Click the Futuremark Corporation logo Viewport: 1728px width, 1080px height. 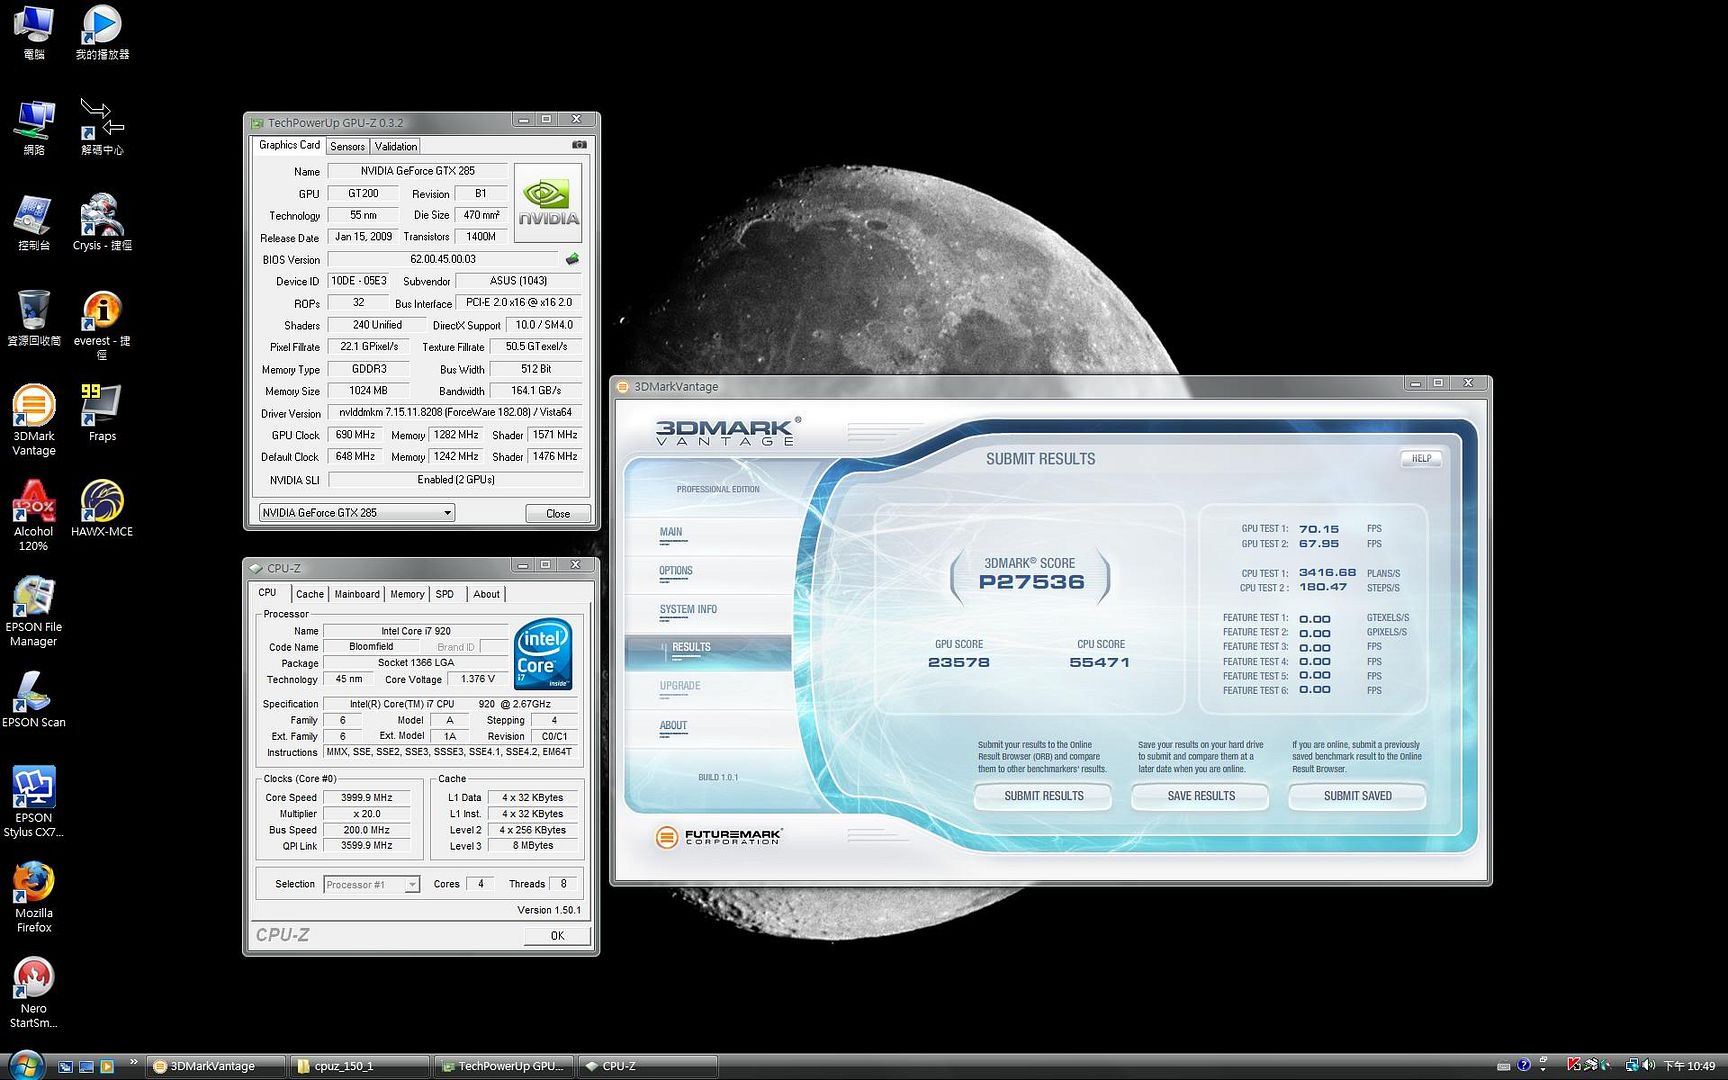tap(718, 837)
